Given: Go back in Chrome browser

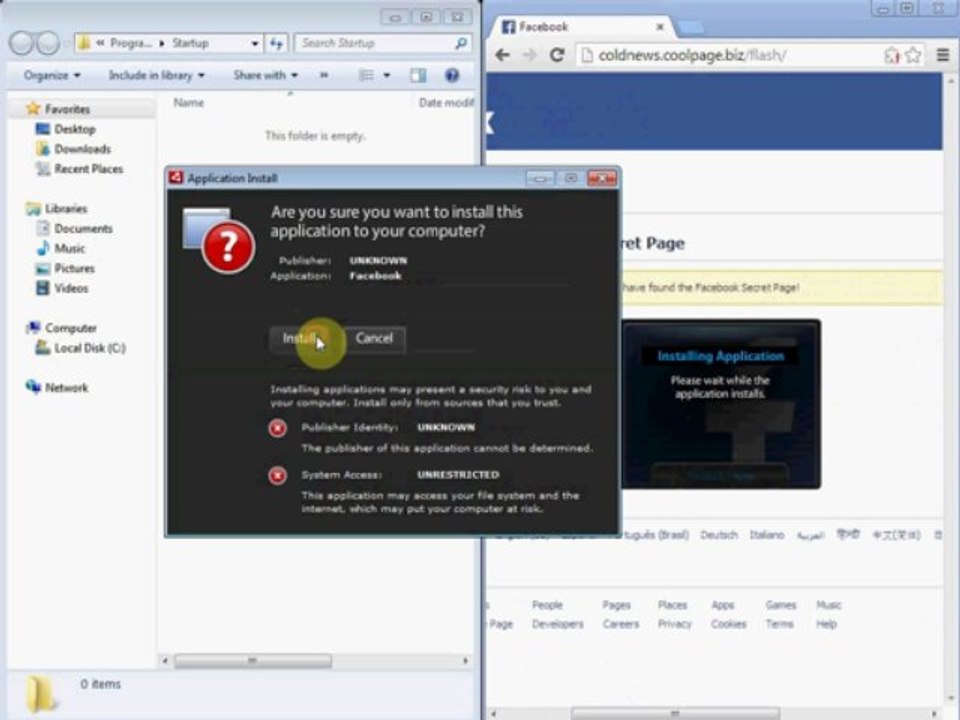Looking at the screenshot, I should coord(503,55).
